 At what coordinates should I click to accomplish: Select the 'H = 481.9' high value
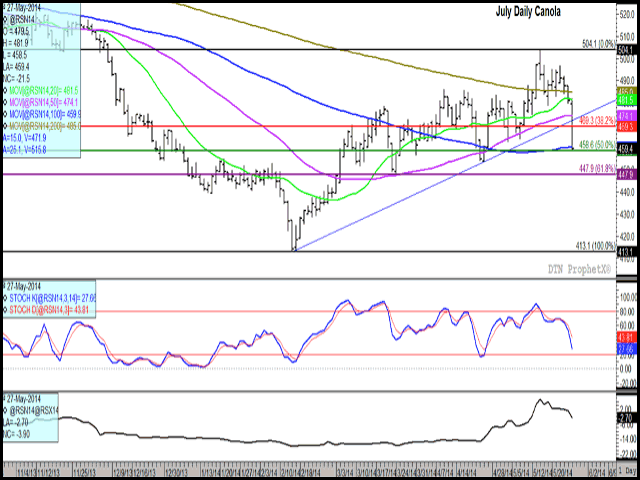coord(16,43)
